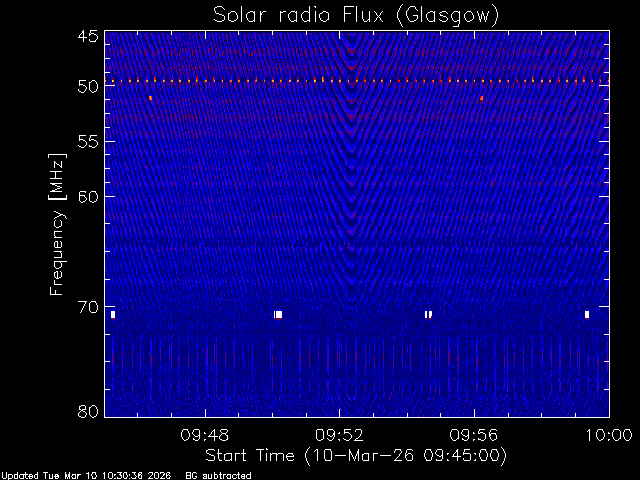Select the 'Start Time (10-Mar-26 09:45:00)' label
640x480 pixels.
[356, 456]
